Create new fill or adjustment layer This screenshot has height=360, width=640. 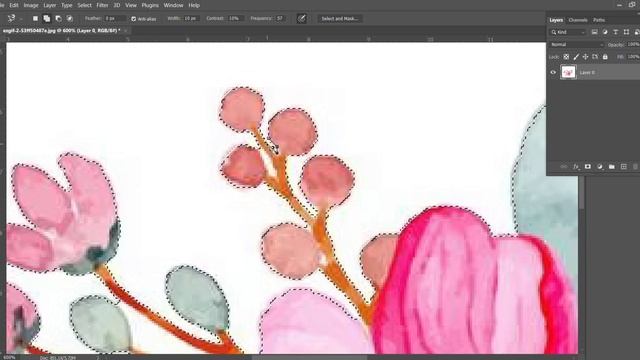point(600,167)
